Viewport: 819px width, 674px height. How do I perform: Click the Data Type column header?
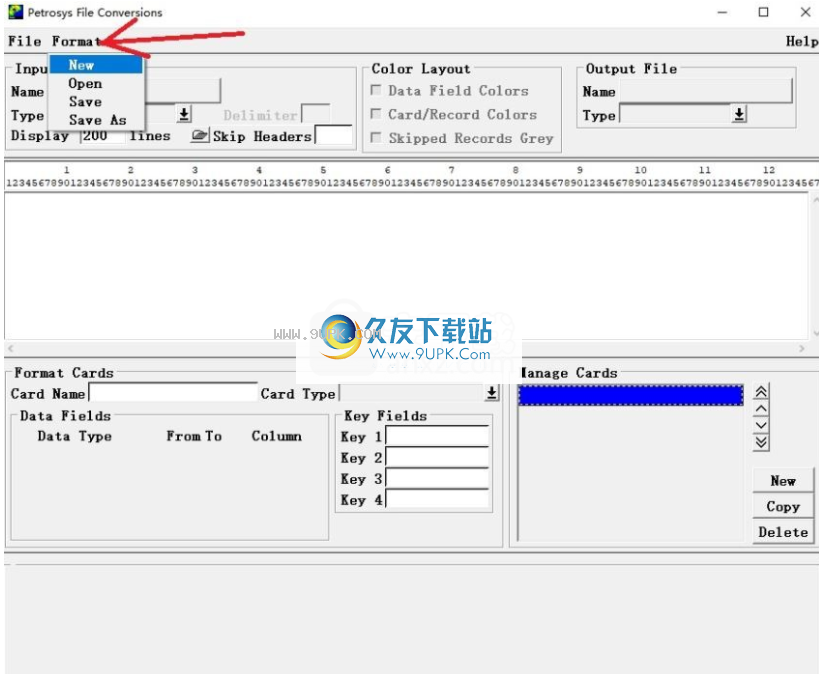[x=75, y=436]
